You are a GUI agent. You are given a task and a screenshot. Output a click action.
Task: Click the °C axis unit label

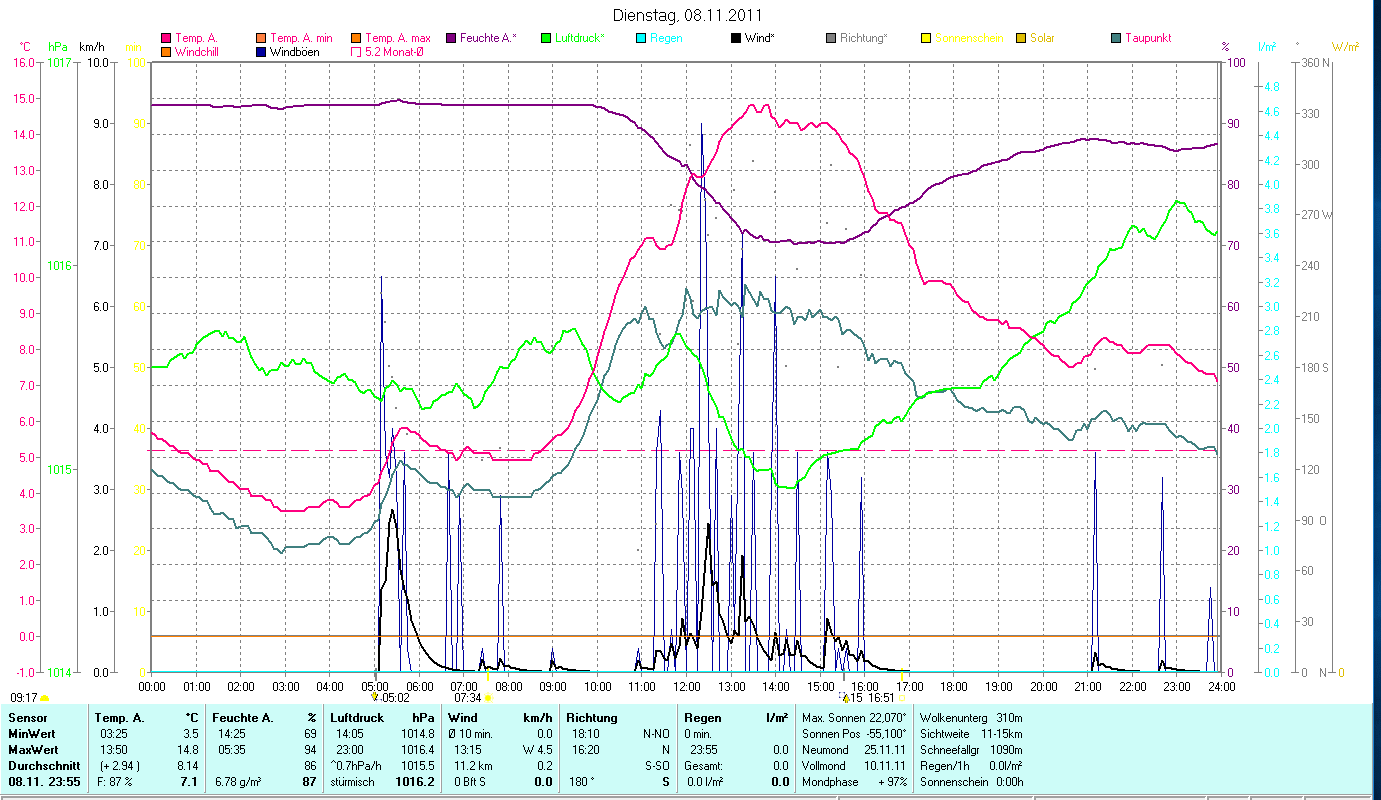(x=25, y=47)
